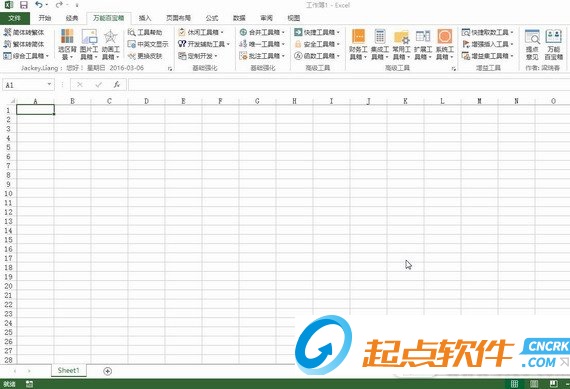Open 扩展工具箱 table icon toolbox
The image size is (570, 389).
pos(423,44)
